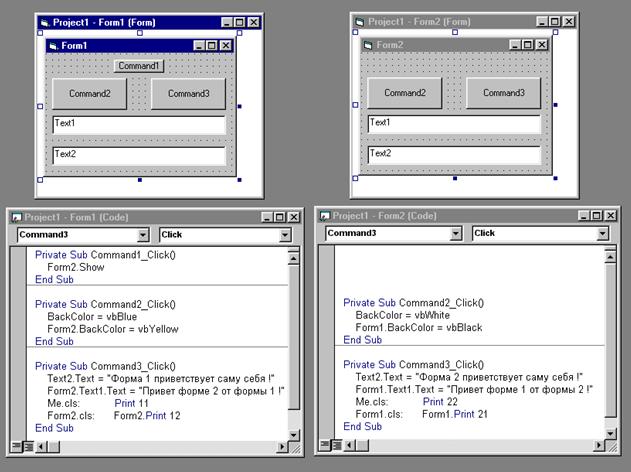Screen dimensions: 631x472
Task: Click the Form2 code procedure combo box text
Action: pyautogui.click(x=485, y=233)
